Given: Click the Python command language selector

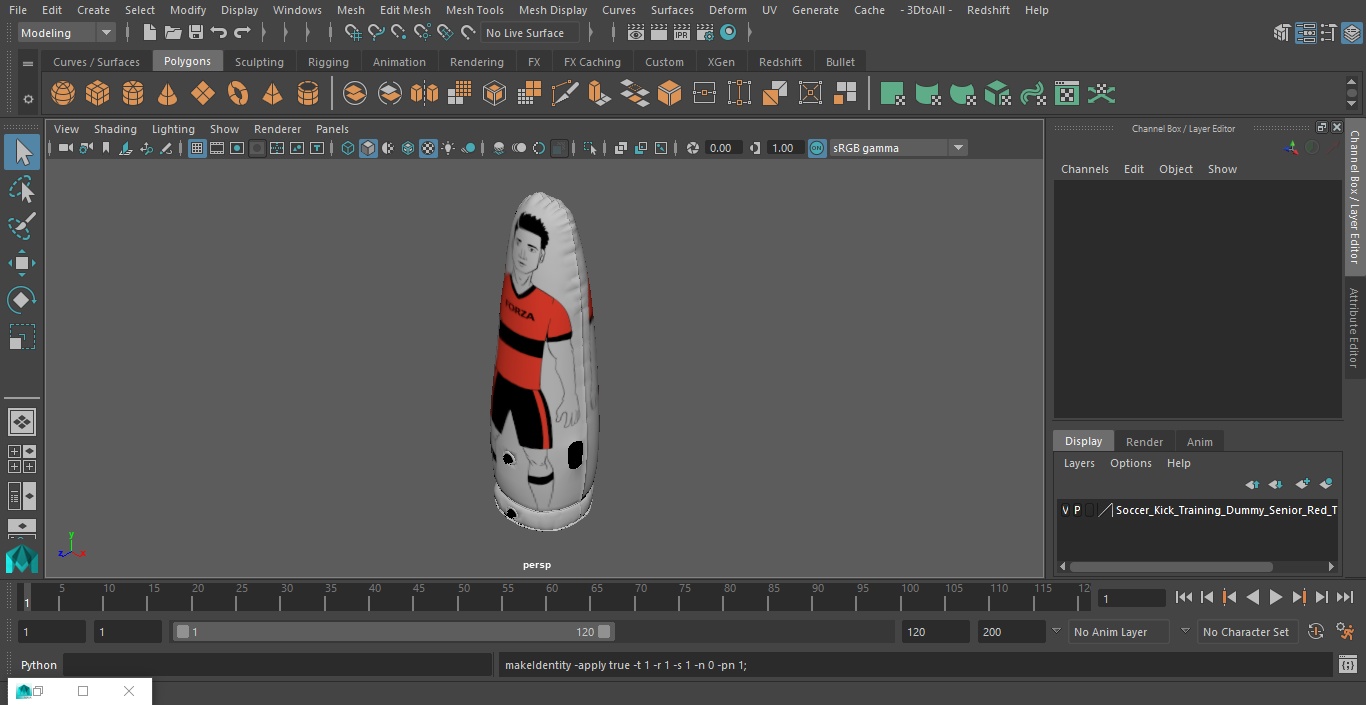Looking at the screenshot, I should (39, 665).
